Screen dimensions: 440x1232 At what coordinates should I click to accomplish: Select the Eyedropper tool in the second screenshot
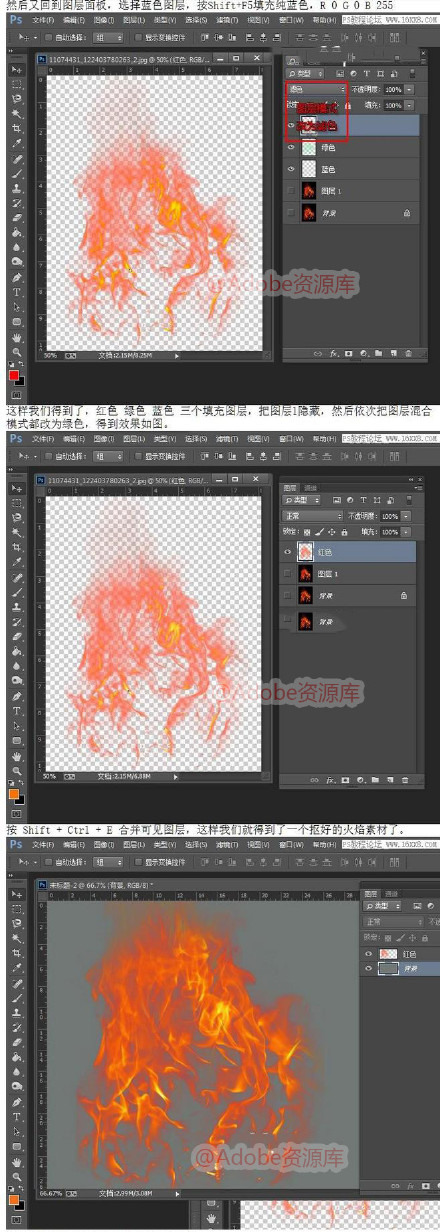pos(17,562)
